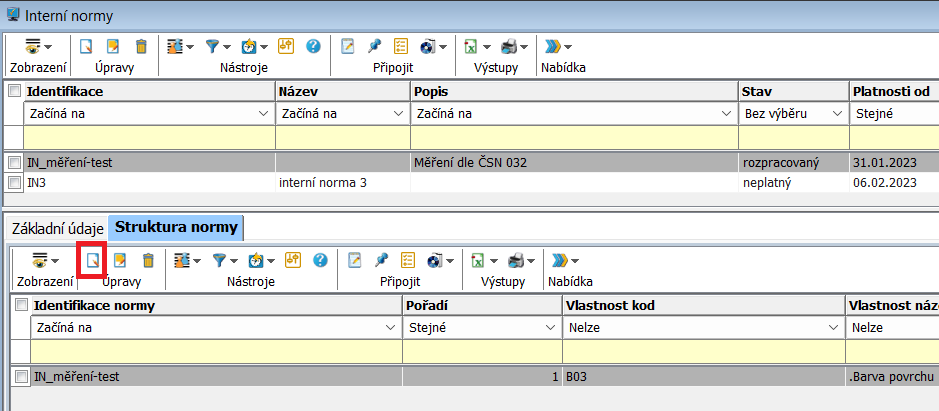Tick the checkbox for upper IN_měření-test row
939x411 pixels.
[x=14, y=161]
